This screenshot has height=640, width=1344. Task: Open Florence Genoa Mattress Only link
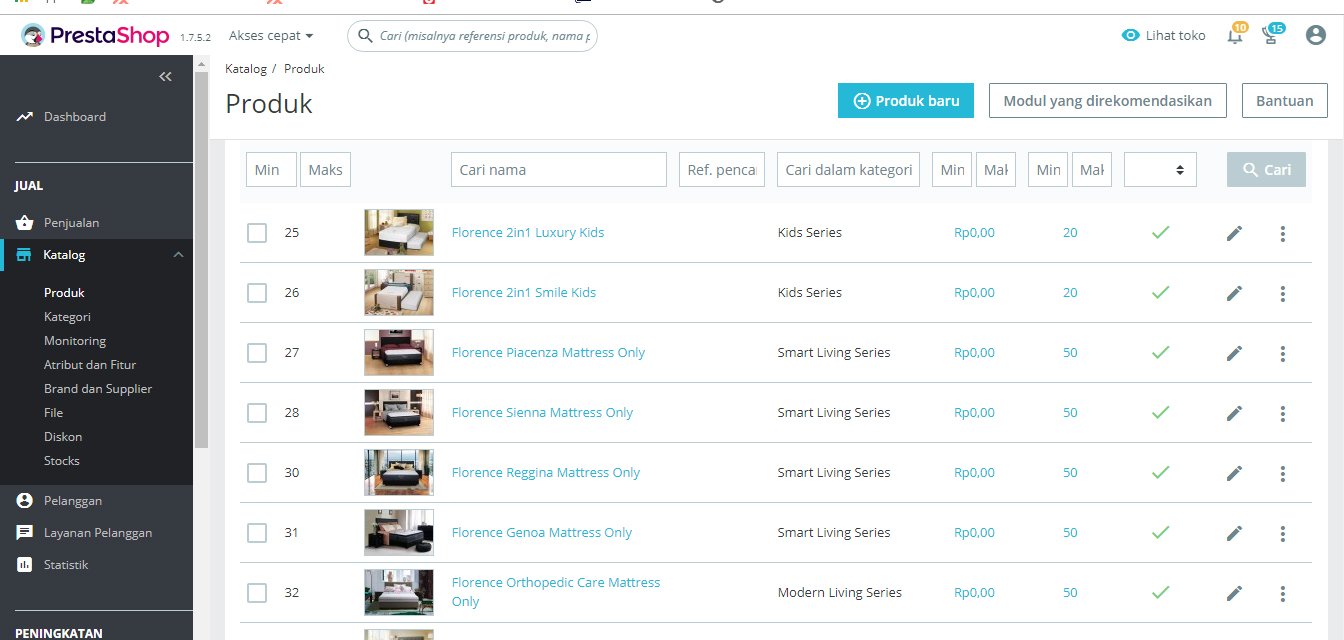pos(542,533)
